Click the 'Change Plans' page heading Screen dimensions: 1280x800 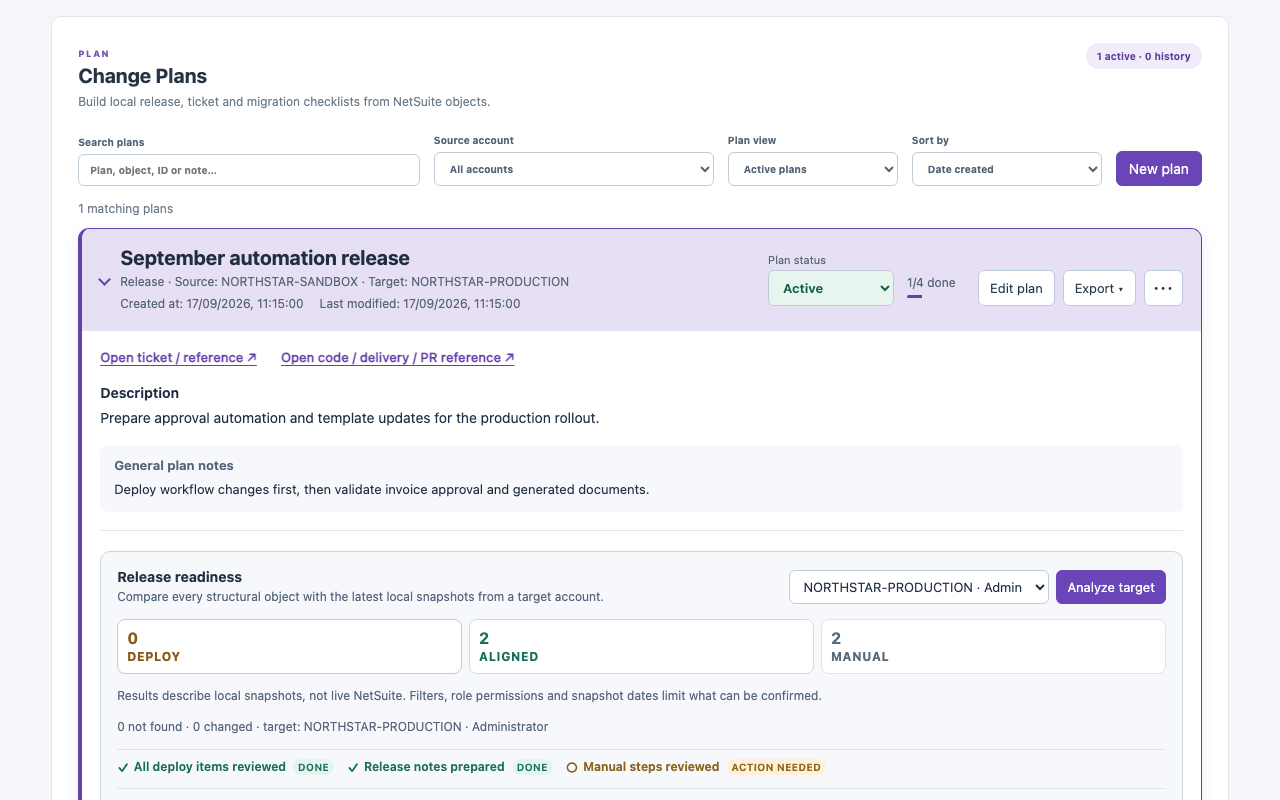coord(143,76)
